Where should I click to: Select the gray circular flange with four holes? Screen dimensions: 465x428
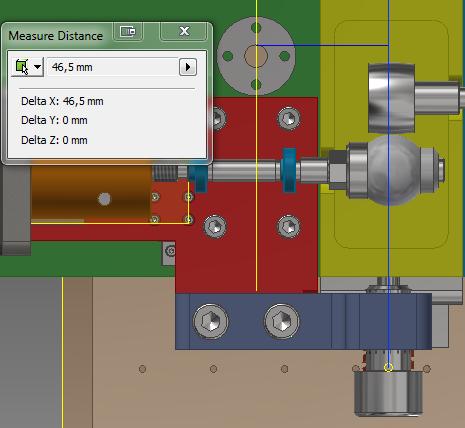(256, 56)
